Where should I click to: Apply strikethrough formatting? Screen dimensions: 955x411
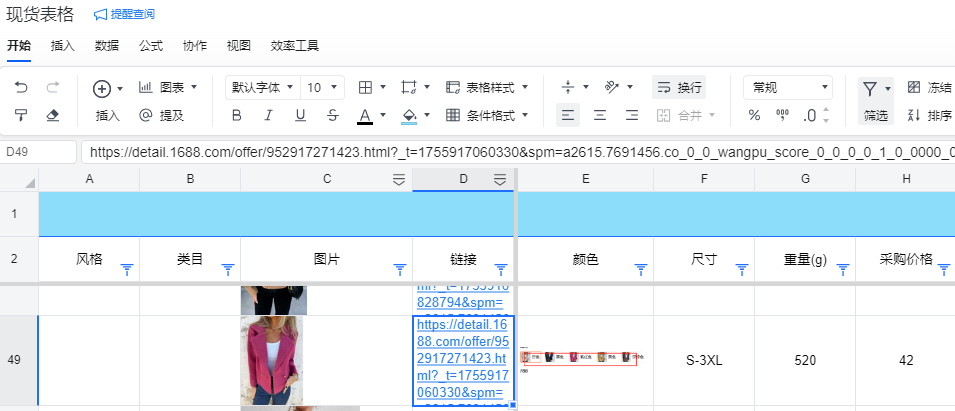point(332,116)
